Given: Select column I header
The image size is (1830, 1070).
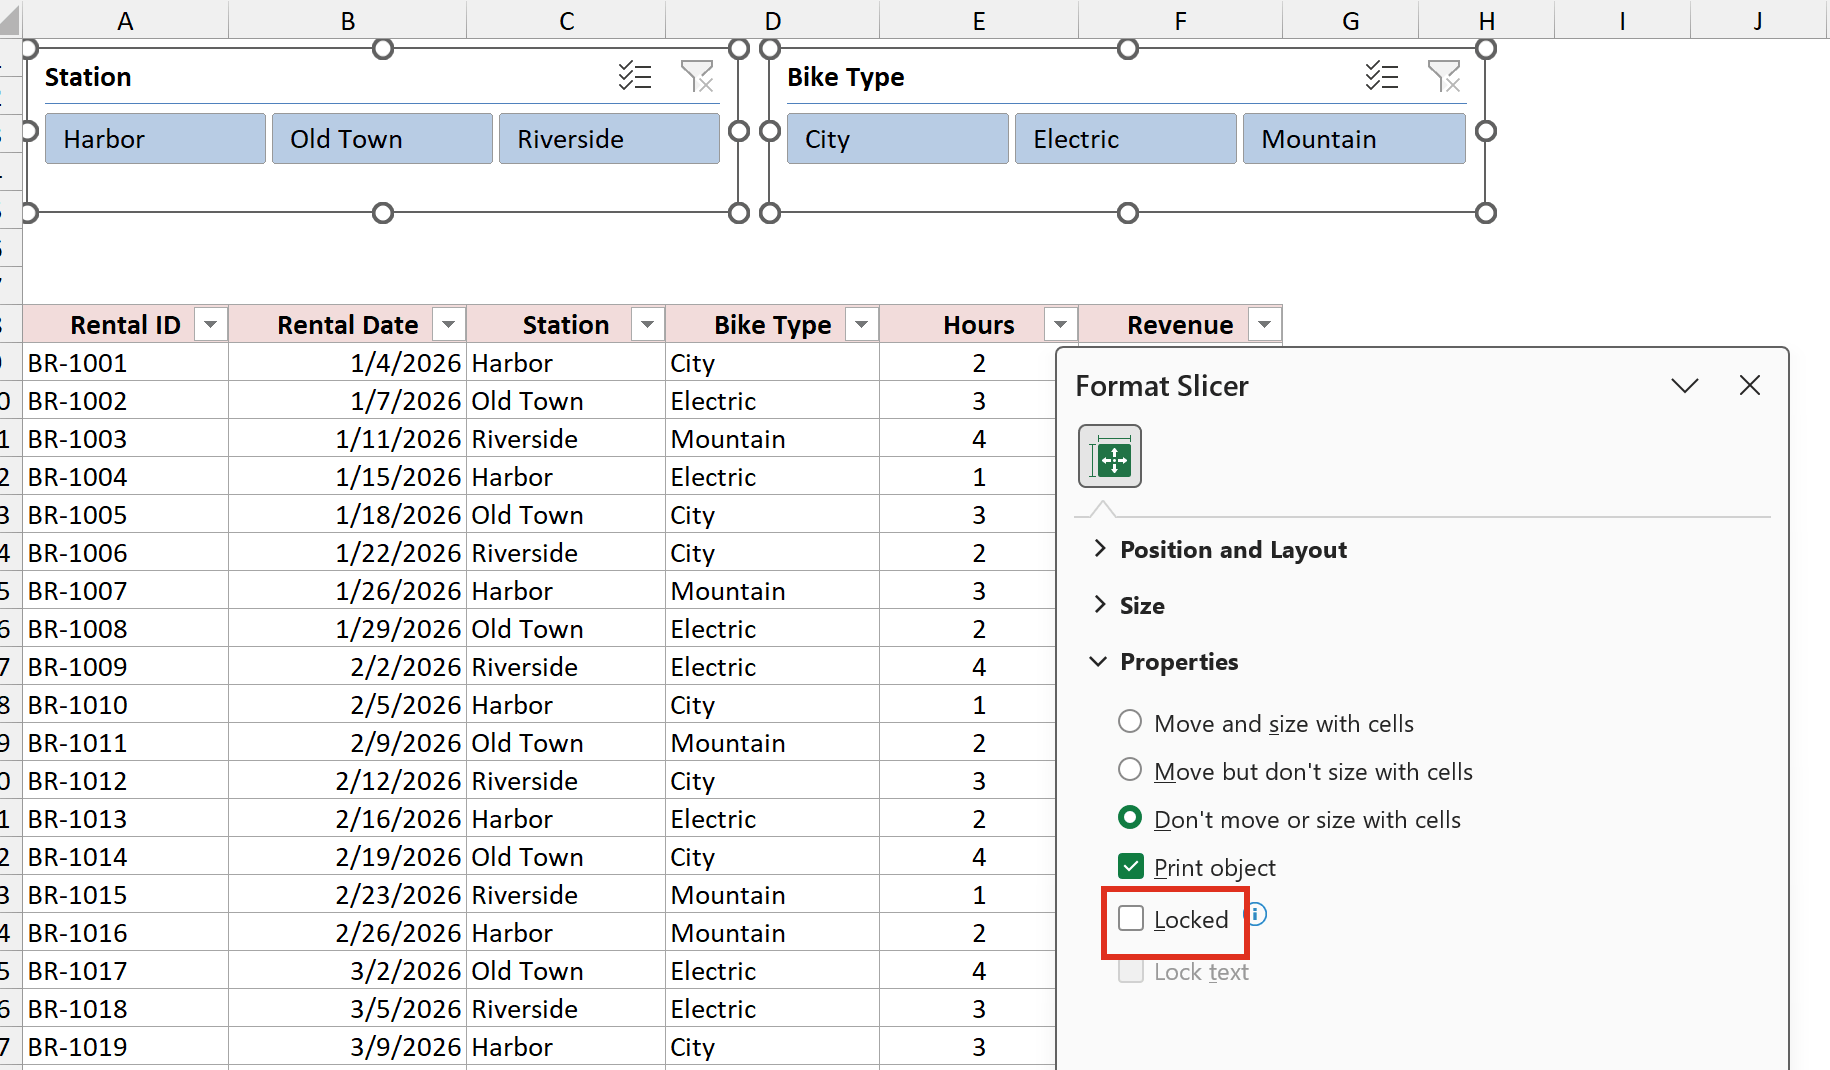Looking at the screenshot, I should point(1622,20).
